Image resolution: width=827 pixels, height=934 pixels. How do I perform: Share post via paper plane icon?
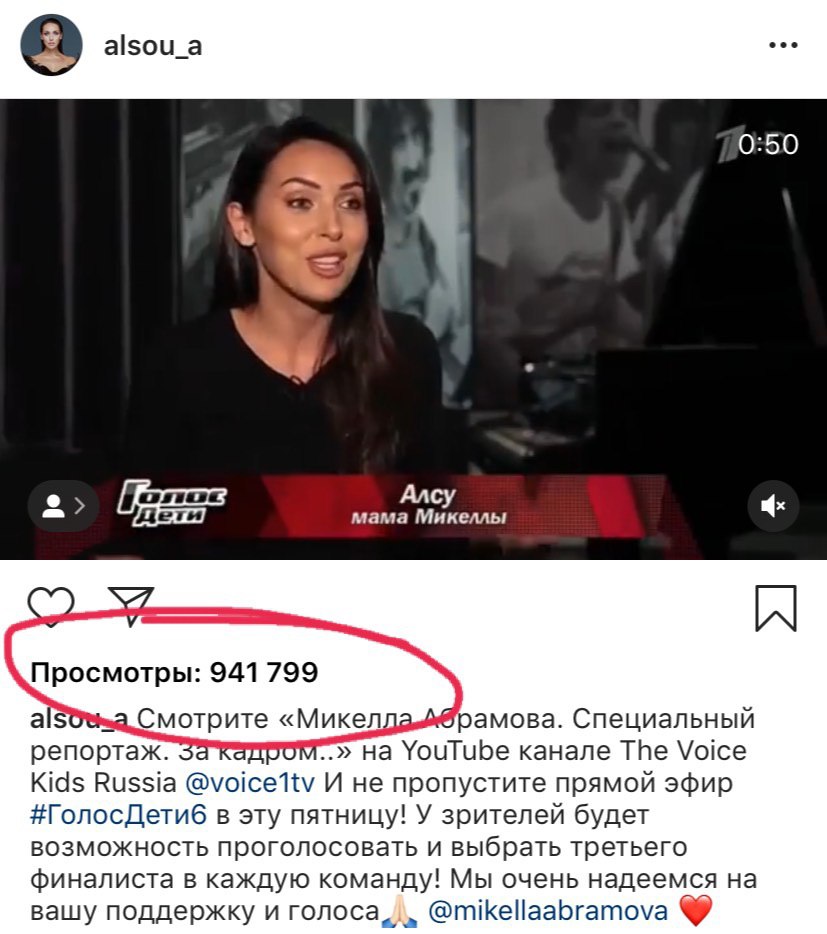[x=131, y=606]
